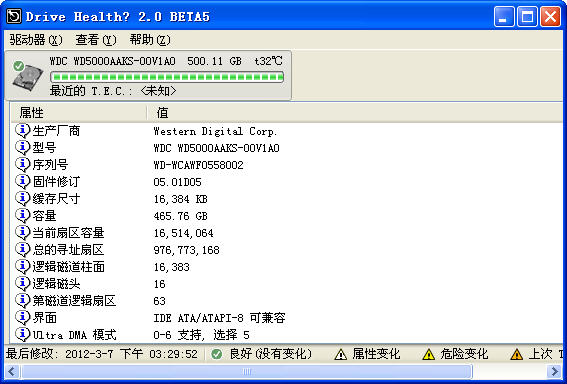Image resolution: width=567 pixels, height=384 pixels.
Task: Click the green drive health progress bar
Action: pyautogui.click(x=167, y=77)
